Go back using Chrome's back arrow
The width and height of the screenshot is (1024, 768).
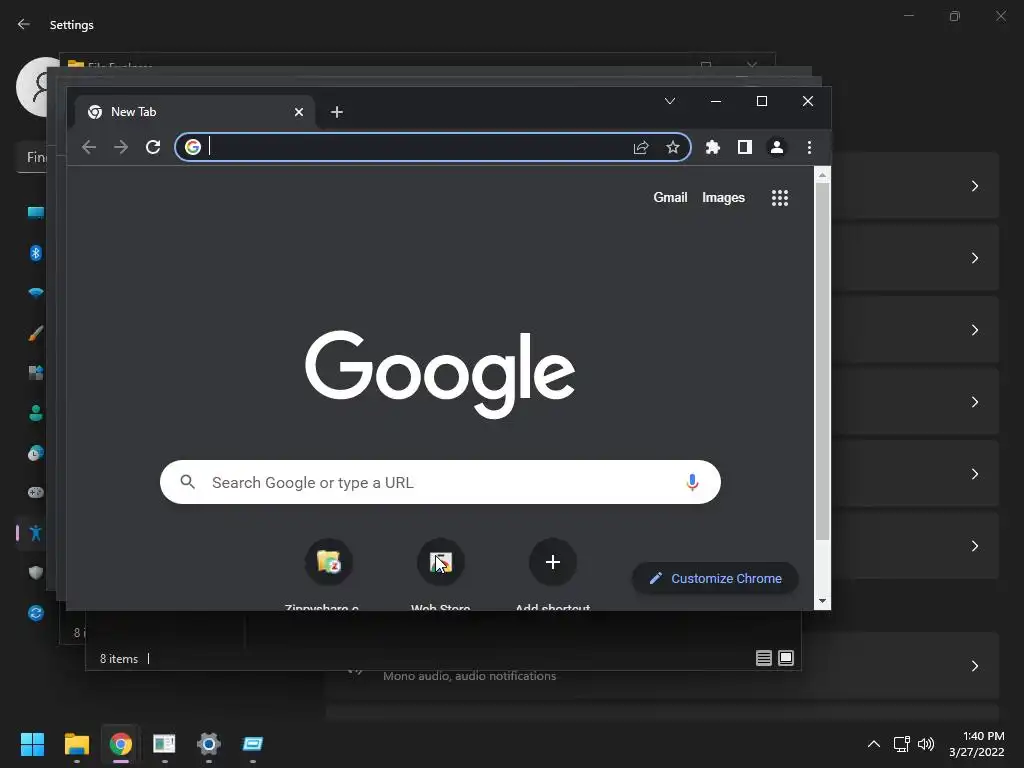click(x=89, y=147)
